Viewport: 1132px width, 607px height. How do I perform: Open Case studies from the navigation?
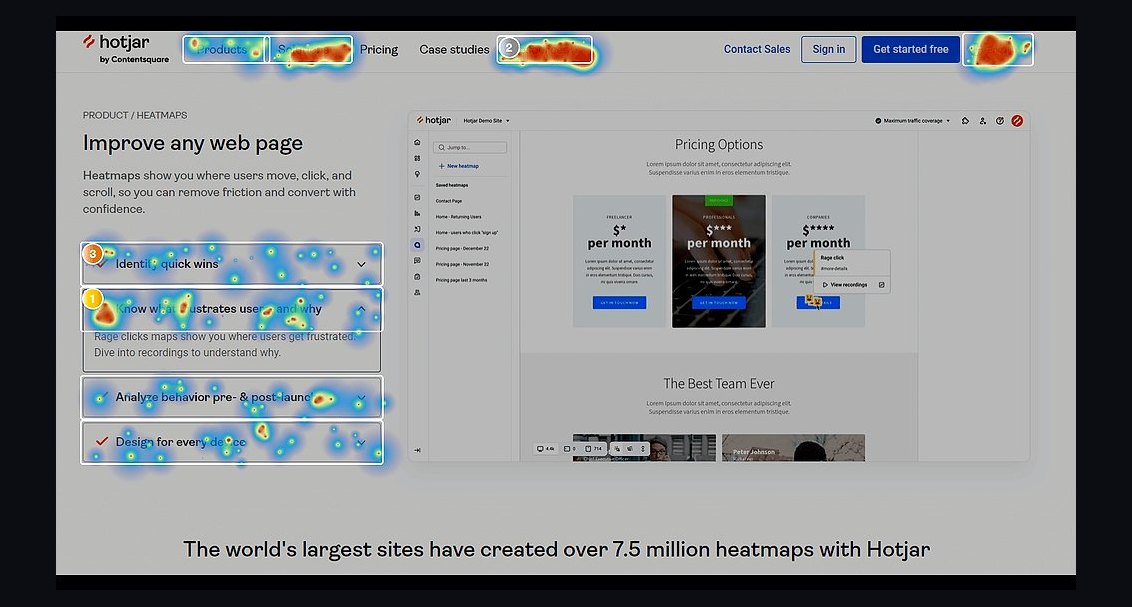[x=454, y=49]
